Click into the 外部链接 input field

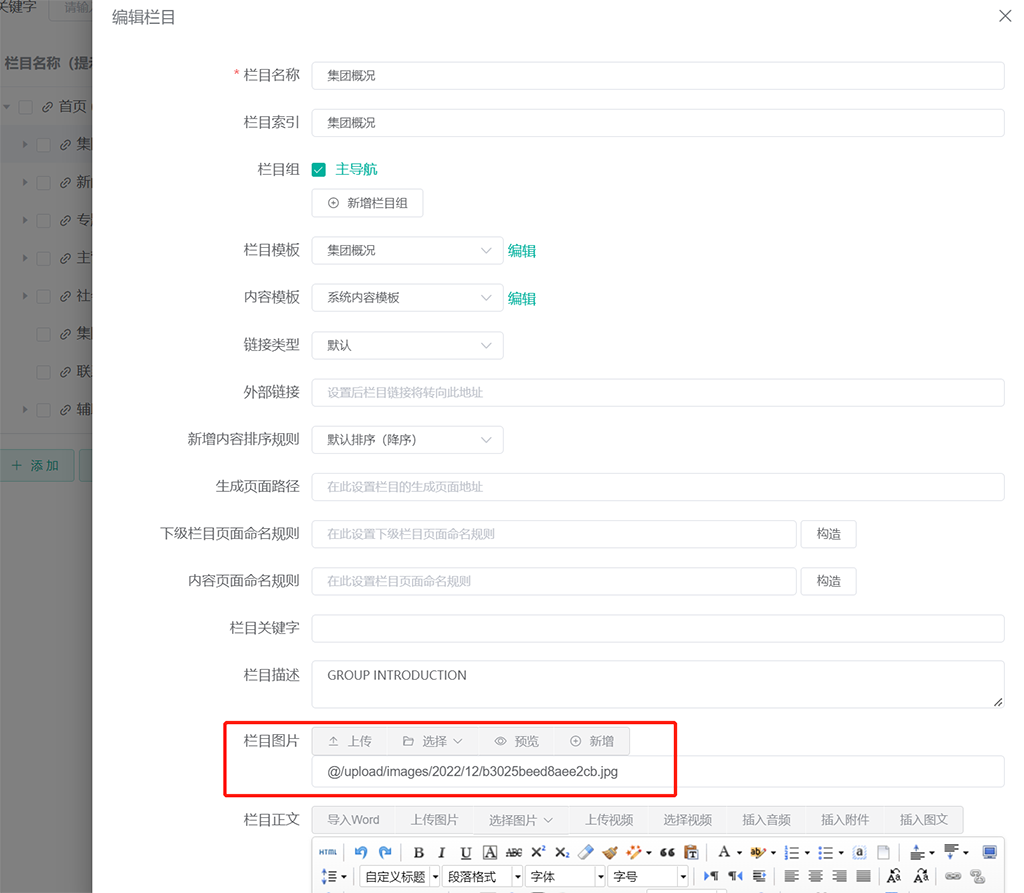tap(657, 393)
